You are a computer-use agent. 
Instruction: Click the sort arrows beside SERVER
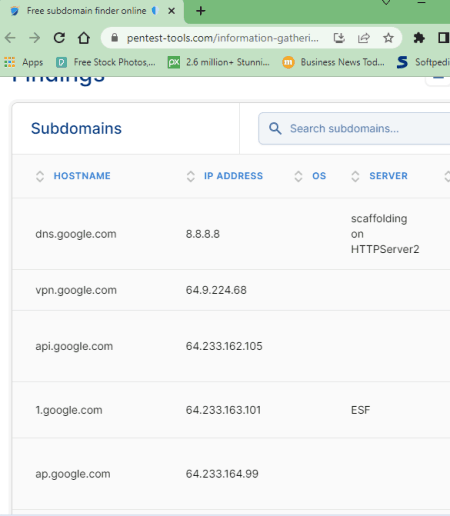(355, 176)
